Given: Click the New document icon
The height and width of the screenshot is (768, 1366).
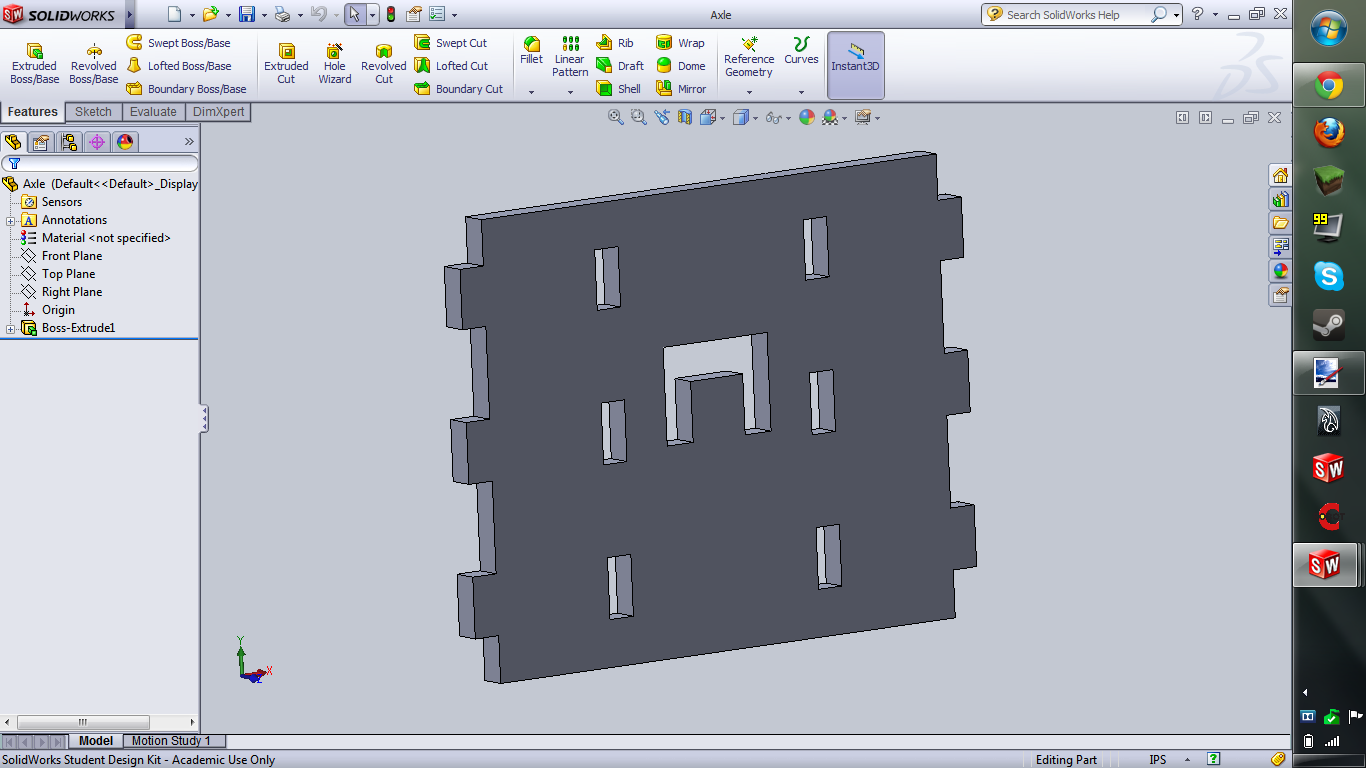Looking at the screenshot, I should [174, 14].
